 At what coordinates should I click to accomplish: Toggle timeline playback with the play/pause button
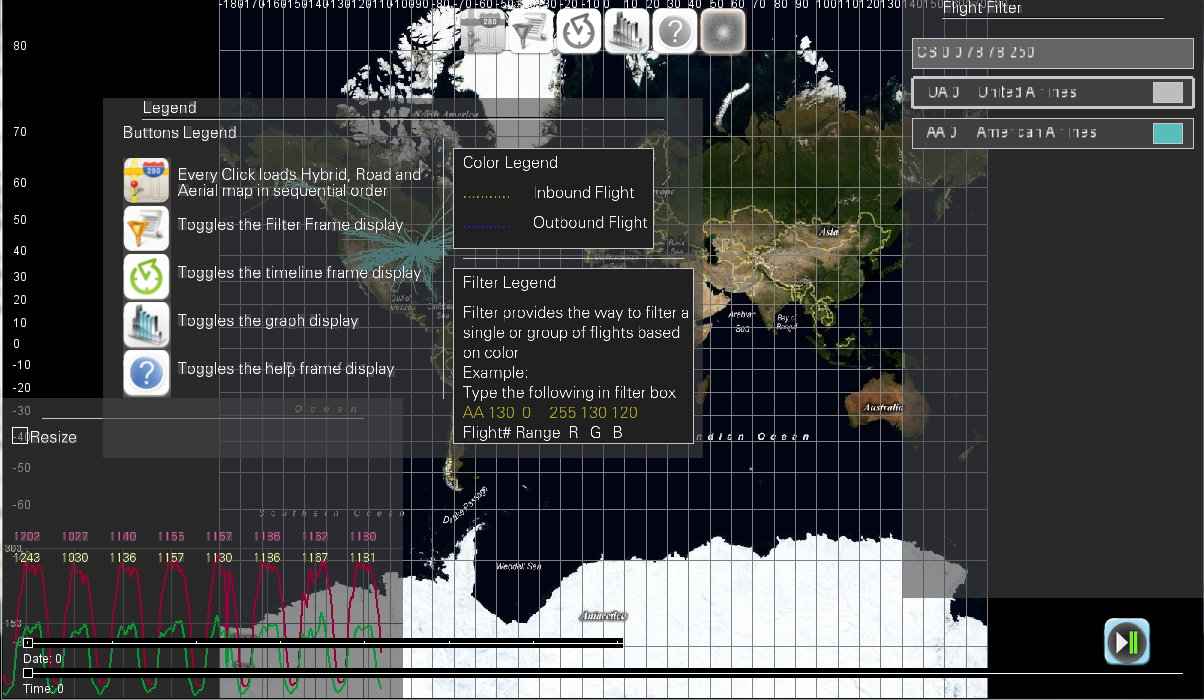coord(1127,642)
